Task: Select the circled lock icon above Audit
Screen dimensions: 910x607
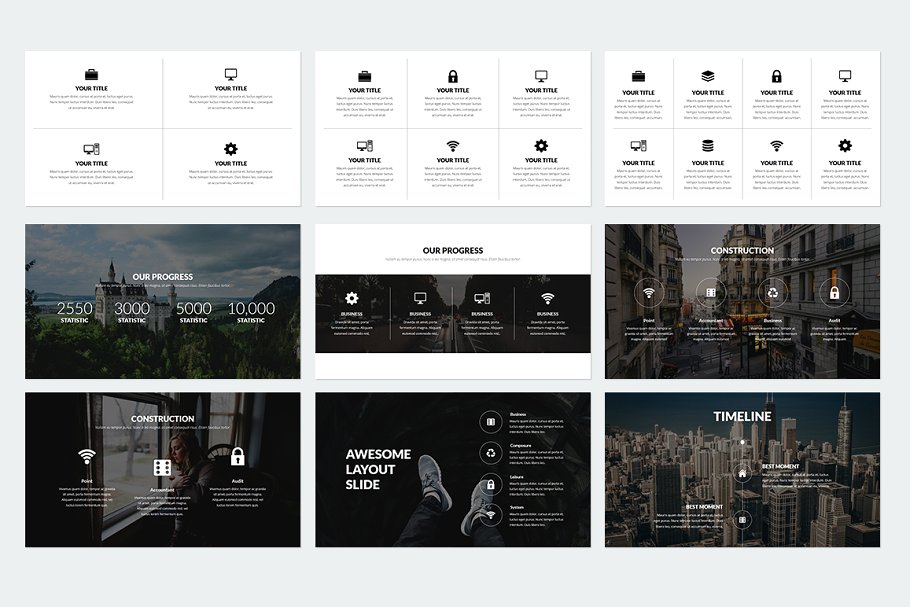Action: tap(834, 293)
